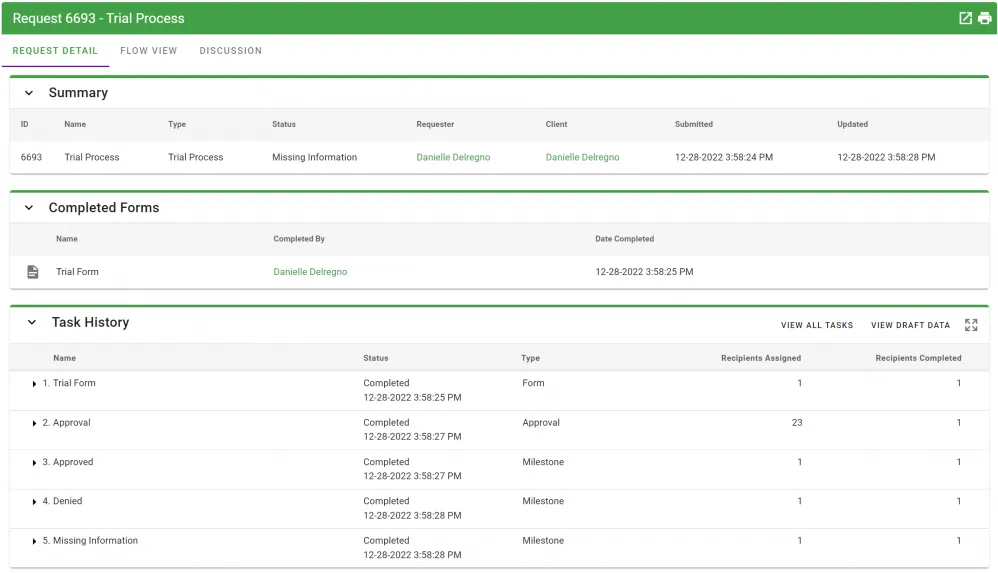Click the Trial Form document icon

(x=33, y=272)
